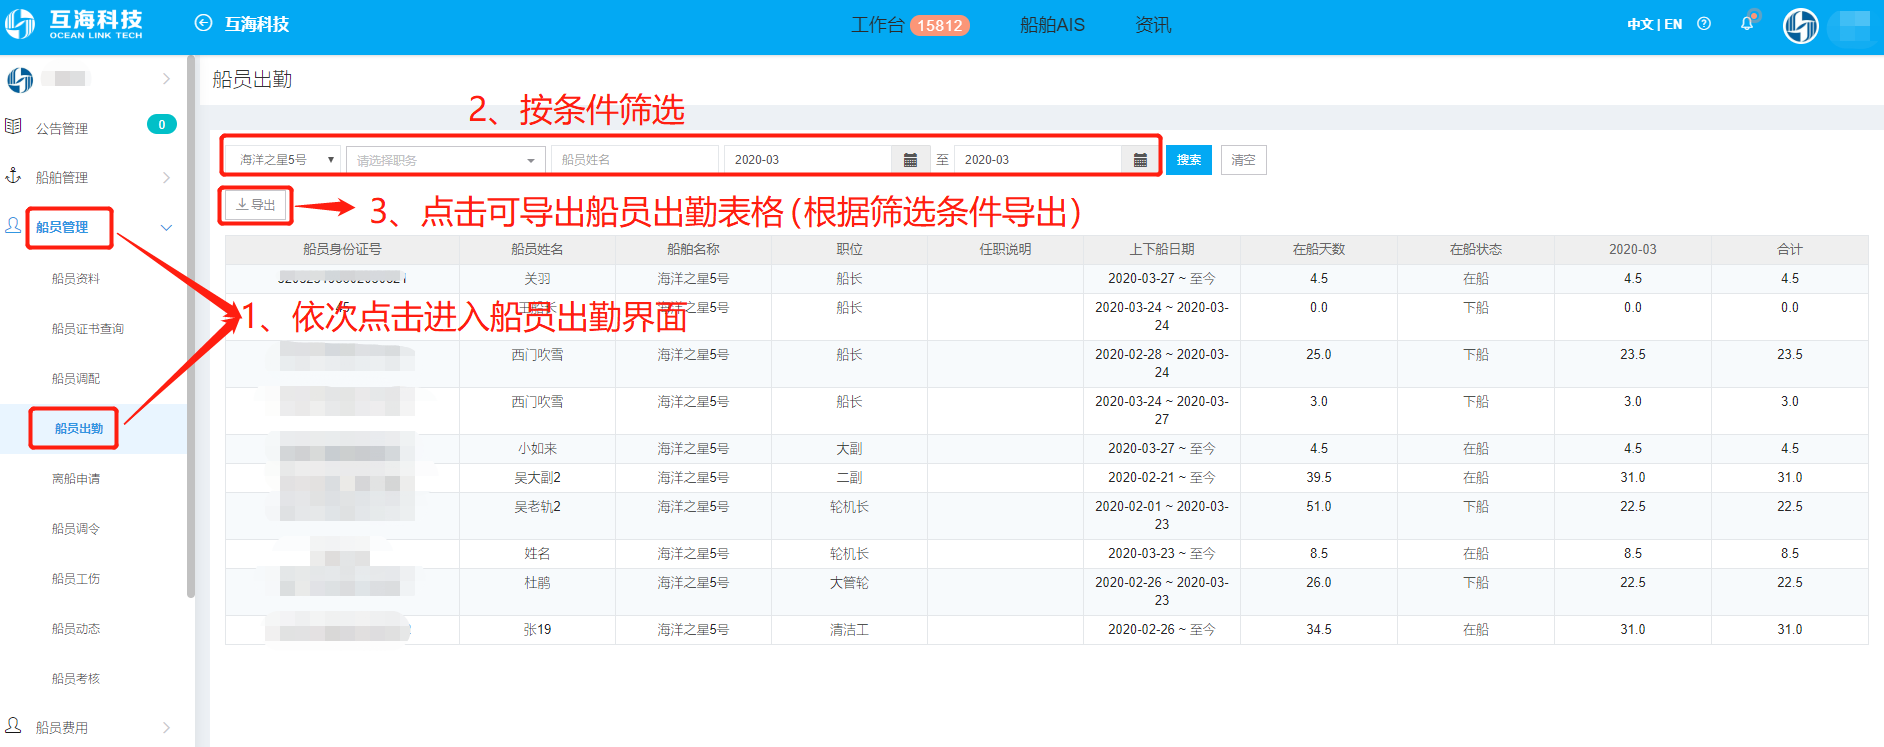Open 公告管理 in the sidebar
This screenshot has width=1884, height=747.
[x=62, y=128]
